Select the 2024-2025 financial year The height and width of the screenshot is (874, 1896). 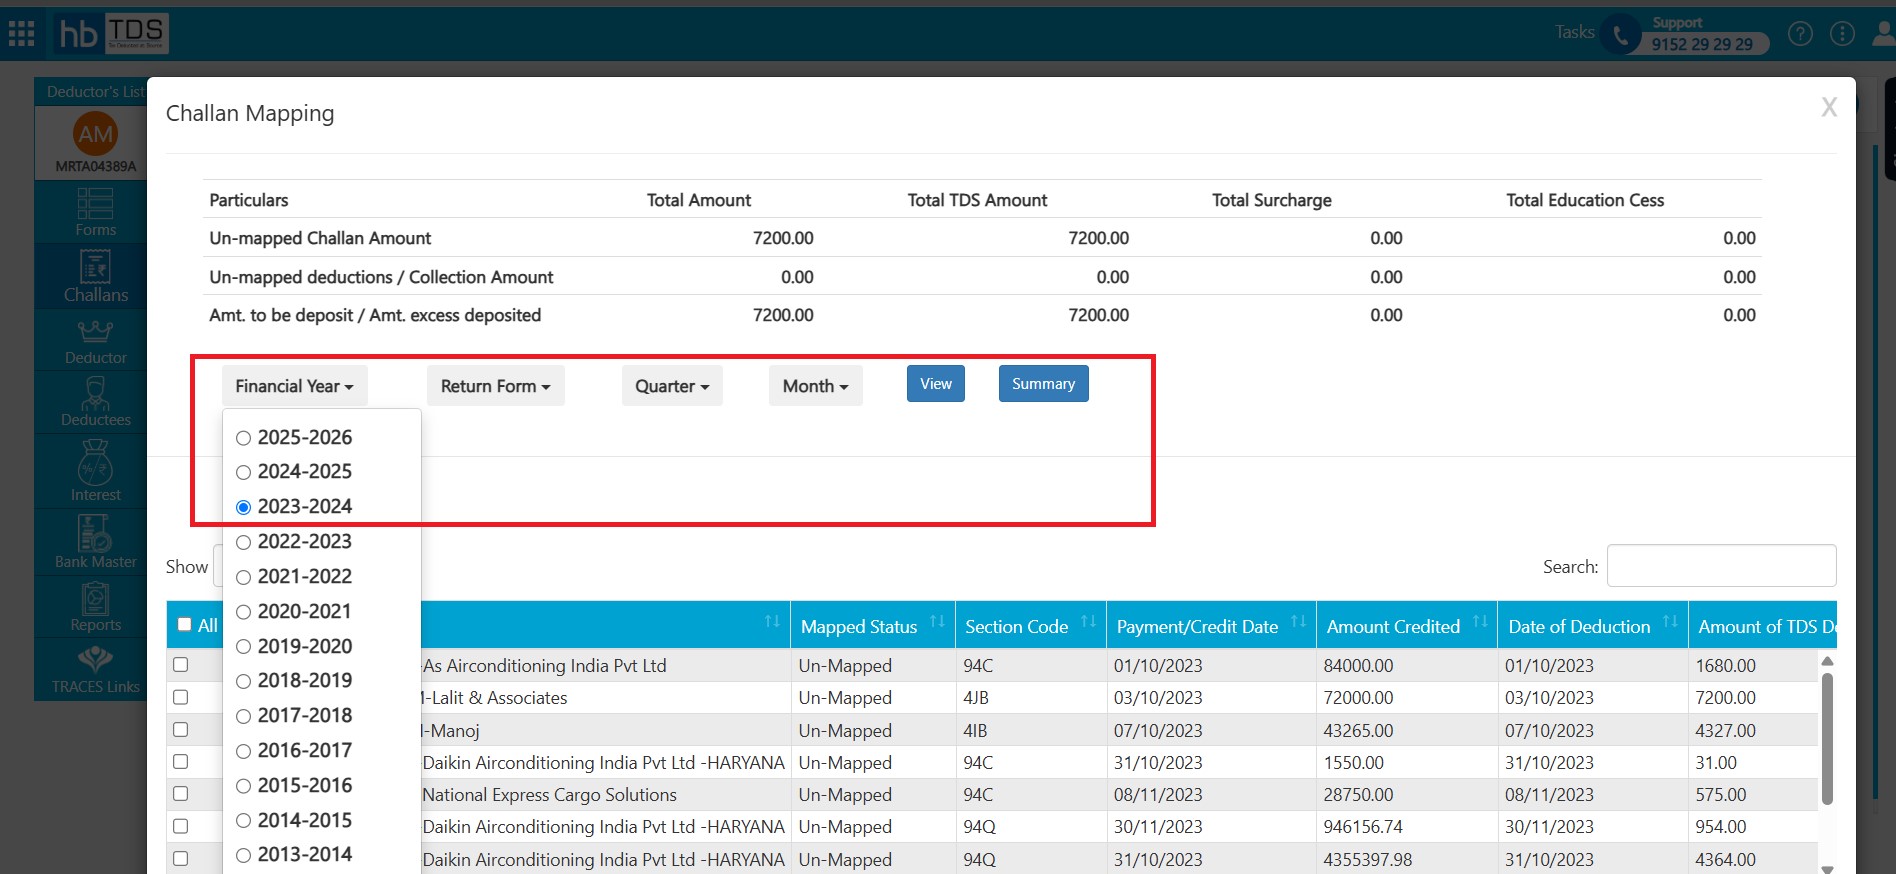click(x=243, y=473)
